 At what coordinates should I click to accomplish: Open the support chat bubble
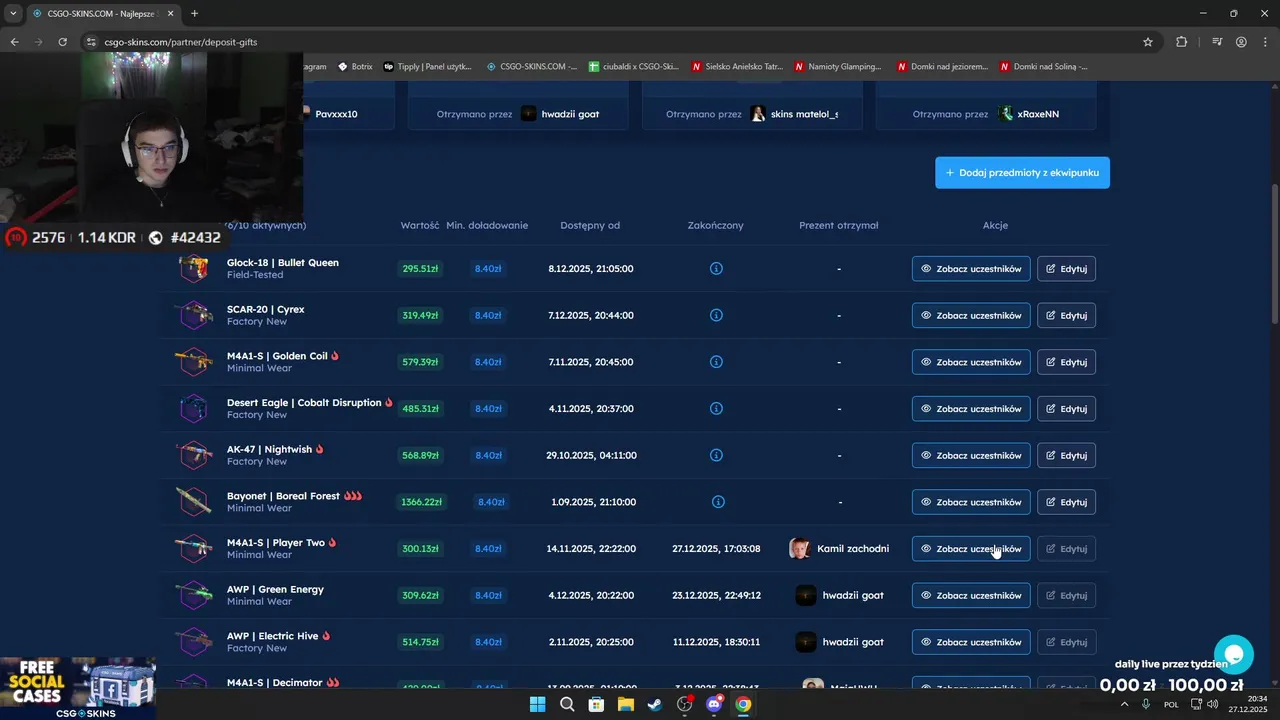click(x=1234, y=655)
